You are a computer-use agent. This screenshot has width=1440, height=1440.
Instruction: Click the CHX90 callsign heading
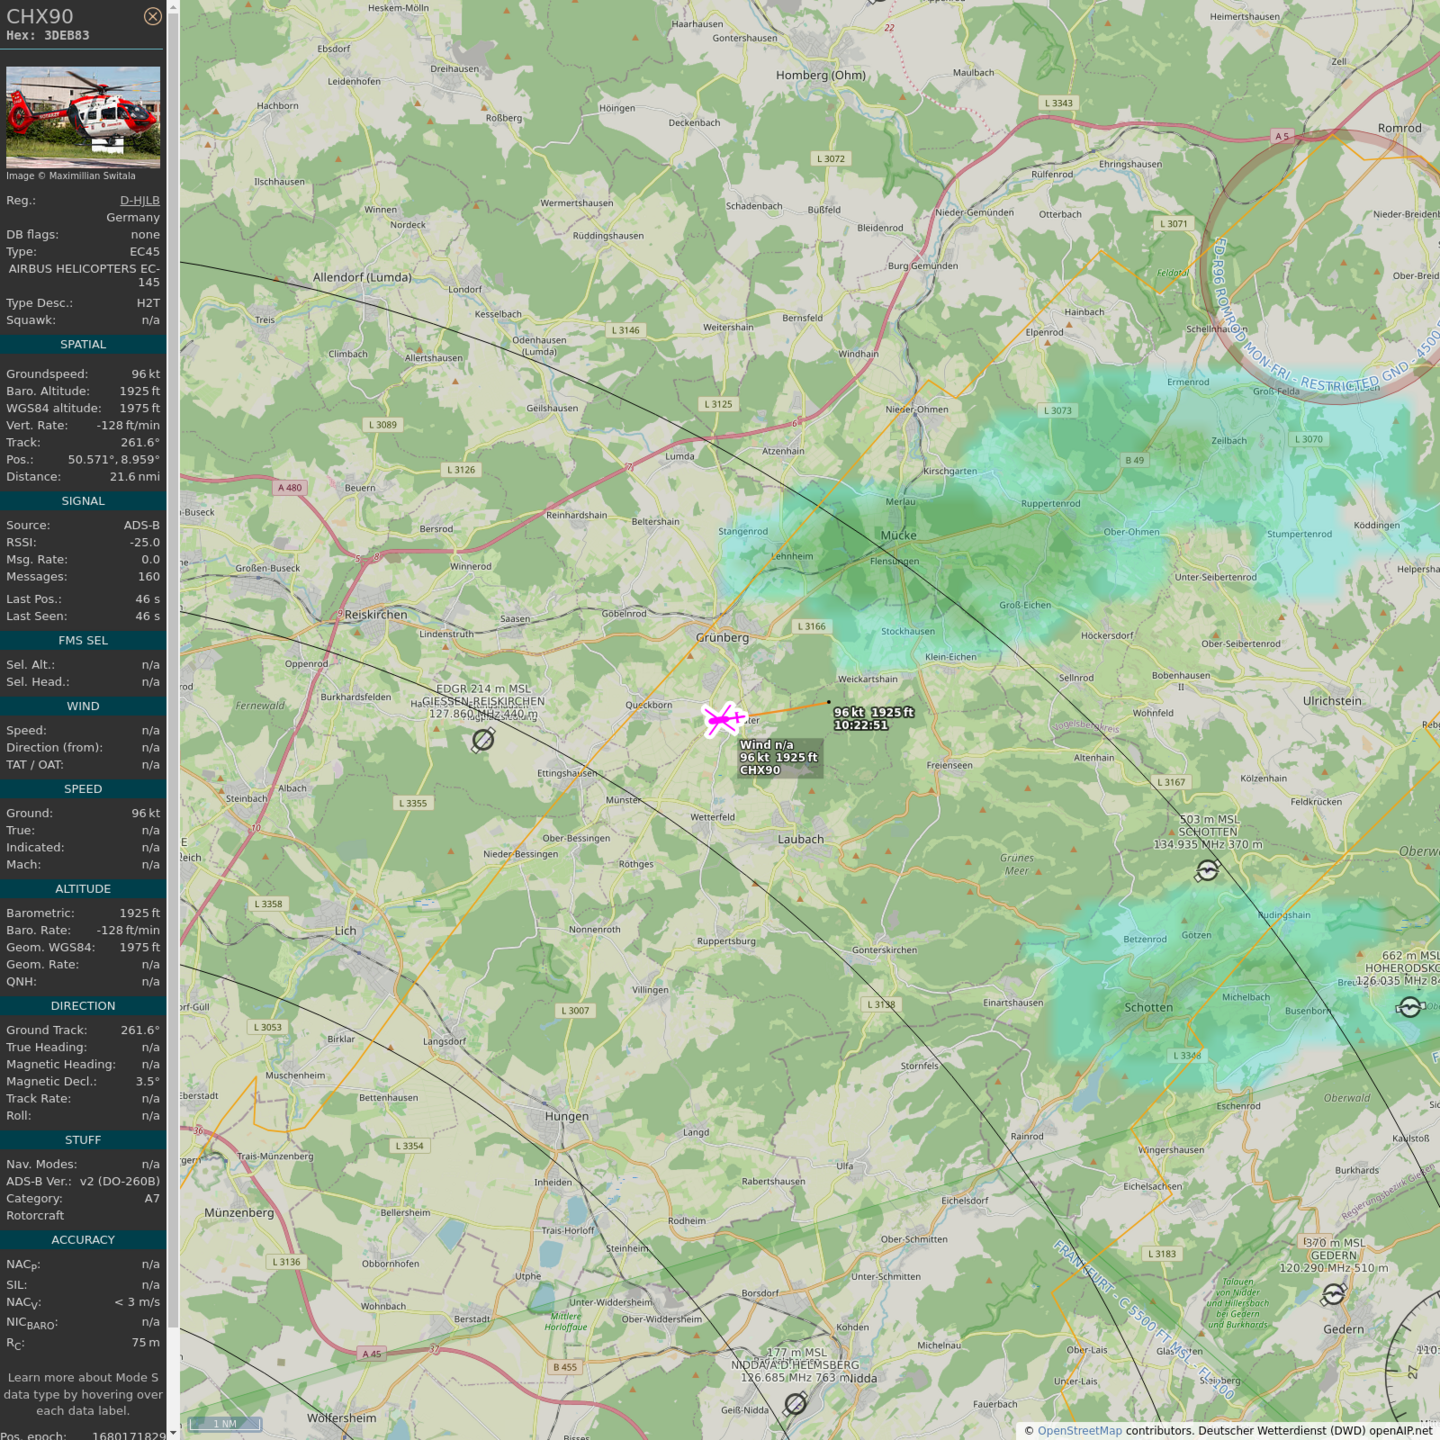click(40, 16)
